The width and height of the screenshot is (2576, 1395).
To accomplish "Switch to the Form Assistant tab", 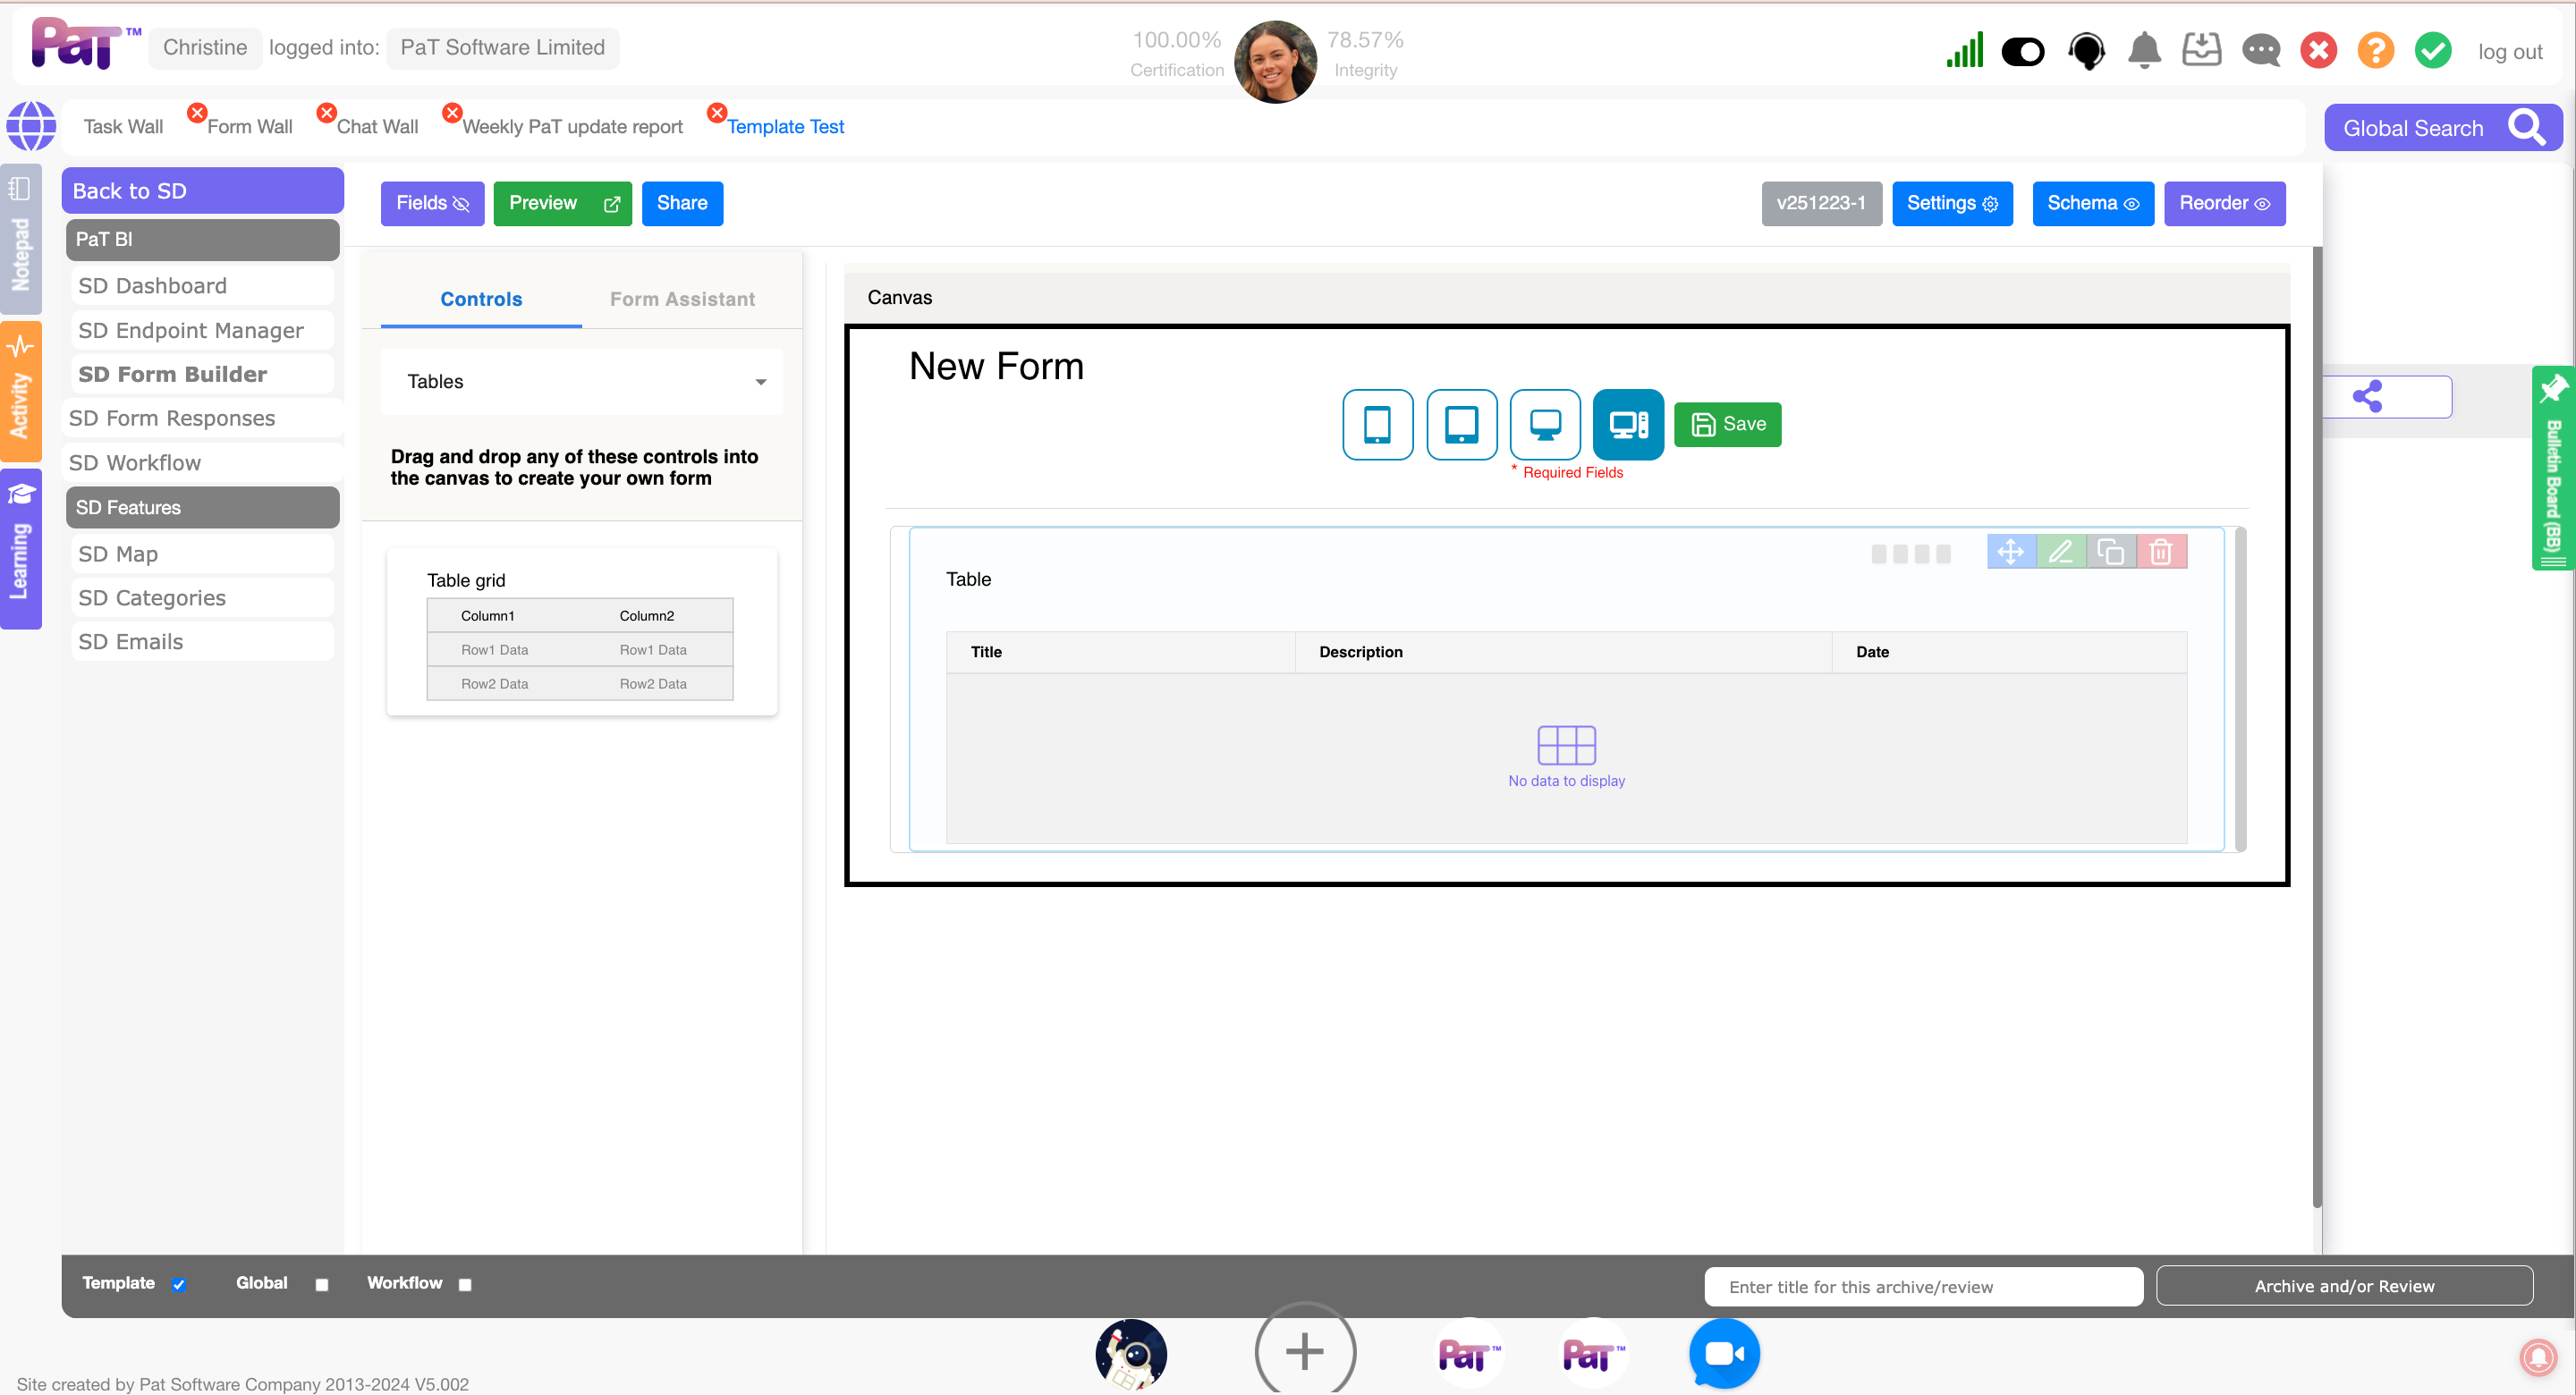I will [x=682, y=299].
